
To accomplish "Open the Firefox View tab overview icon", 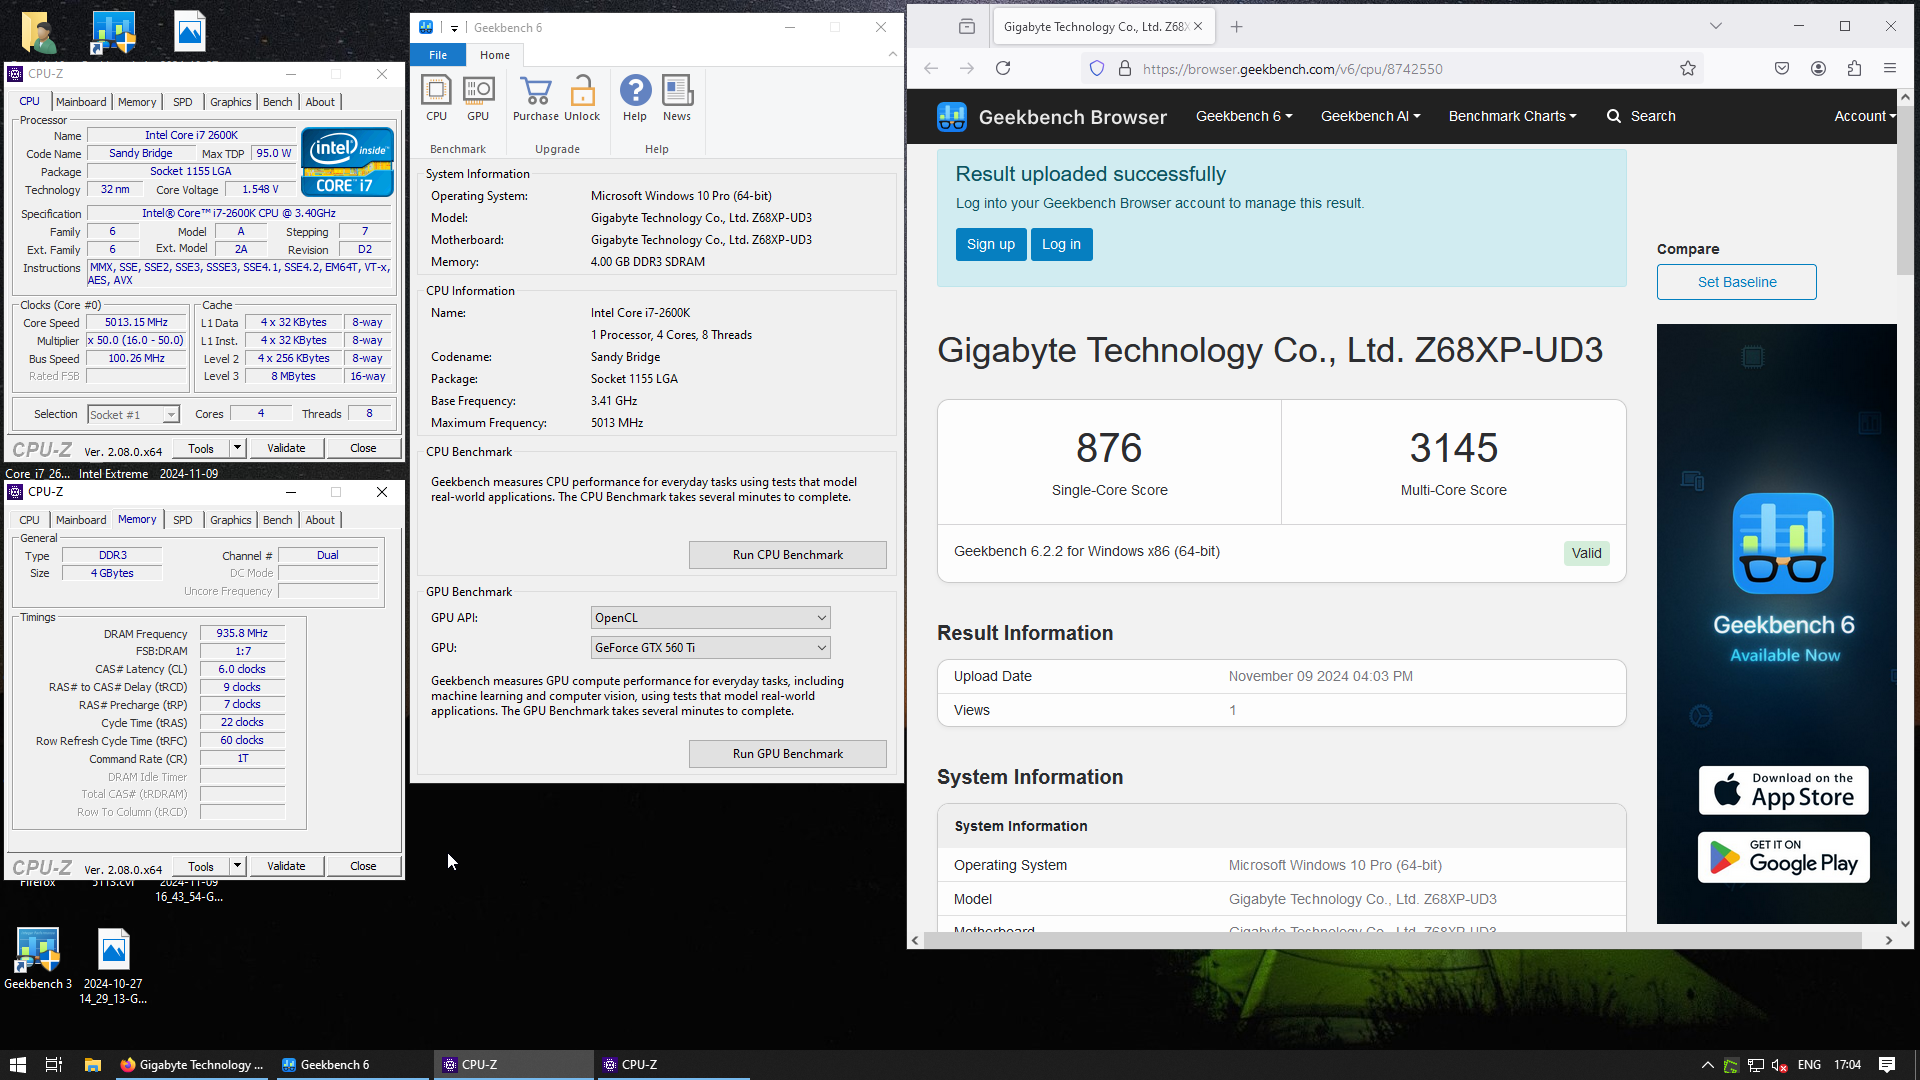I will point(966,27).
